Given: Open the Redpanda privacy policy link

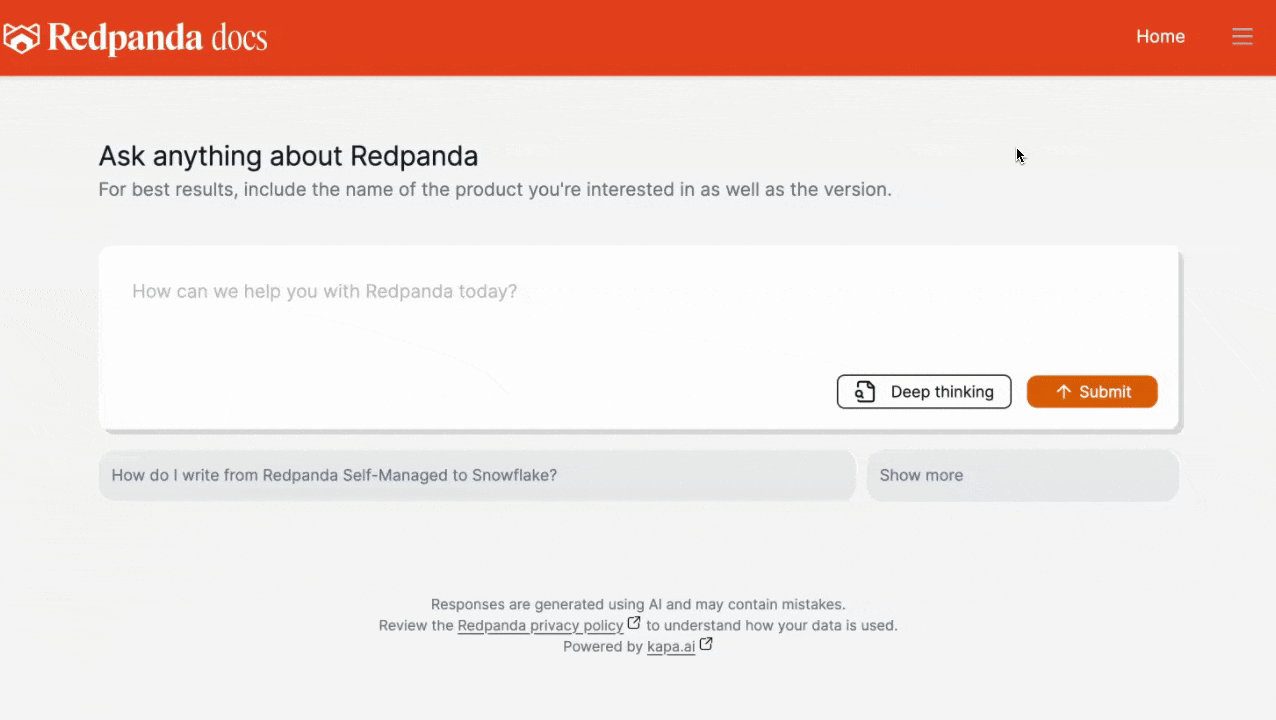Looking at the screenshot, I should pyautogui.click(x=540, y=626).
